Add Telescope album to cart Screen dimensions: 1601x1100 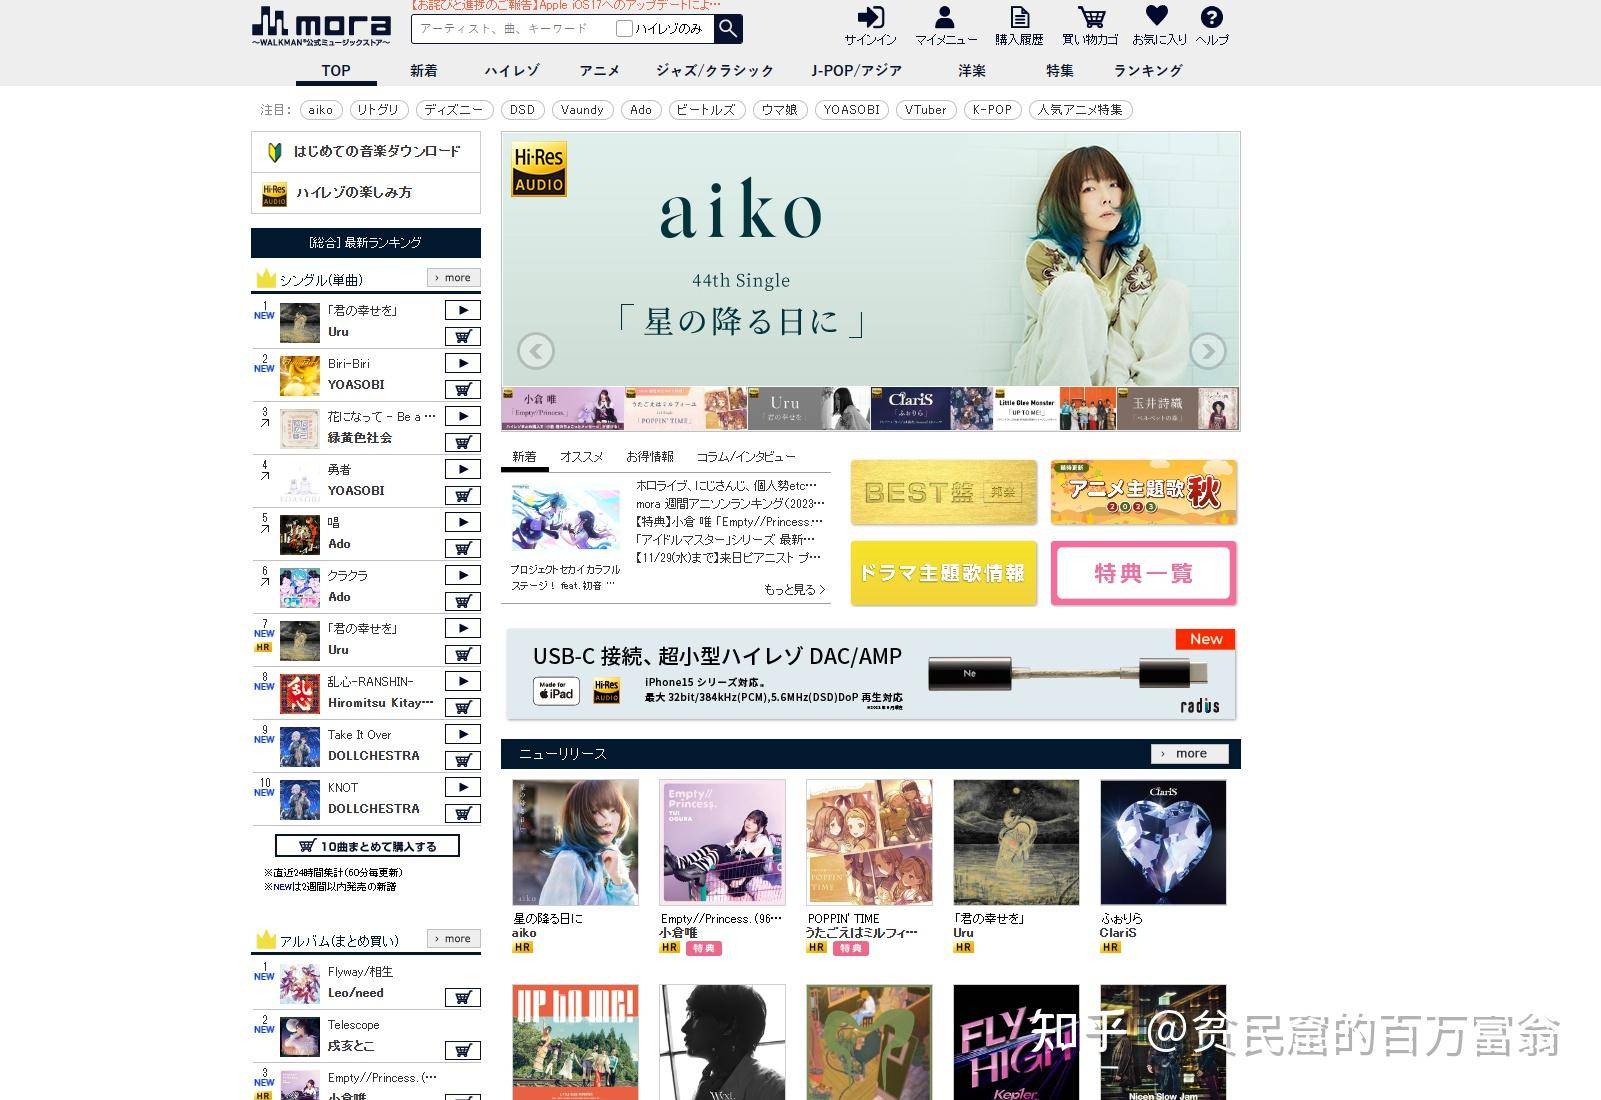(462, 1050)
